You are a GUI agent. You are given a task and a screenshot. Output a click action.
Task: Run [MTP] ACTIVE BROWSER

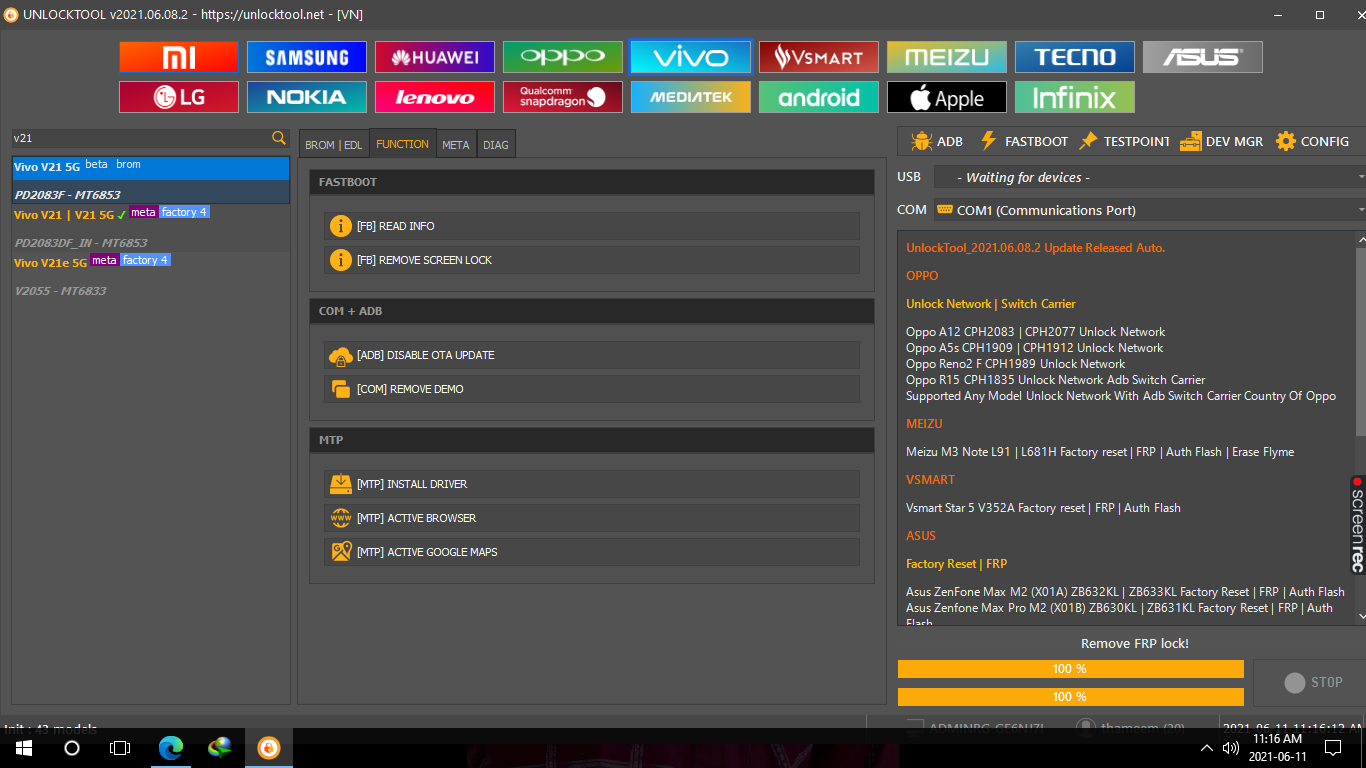[592, 518]
